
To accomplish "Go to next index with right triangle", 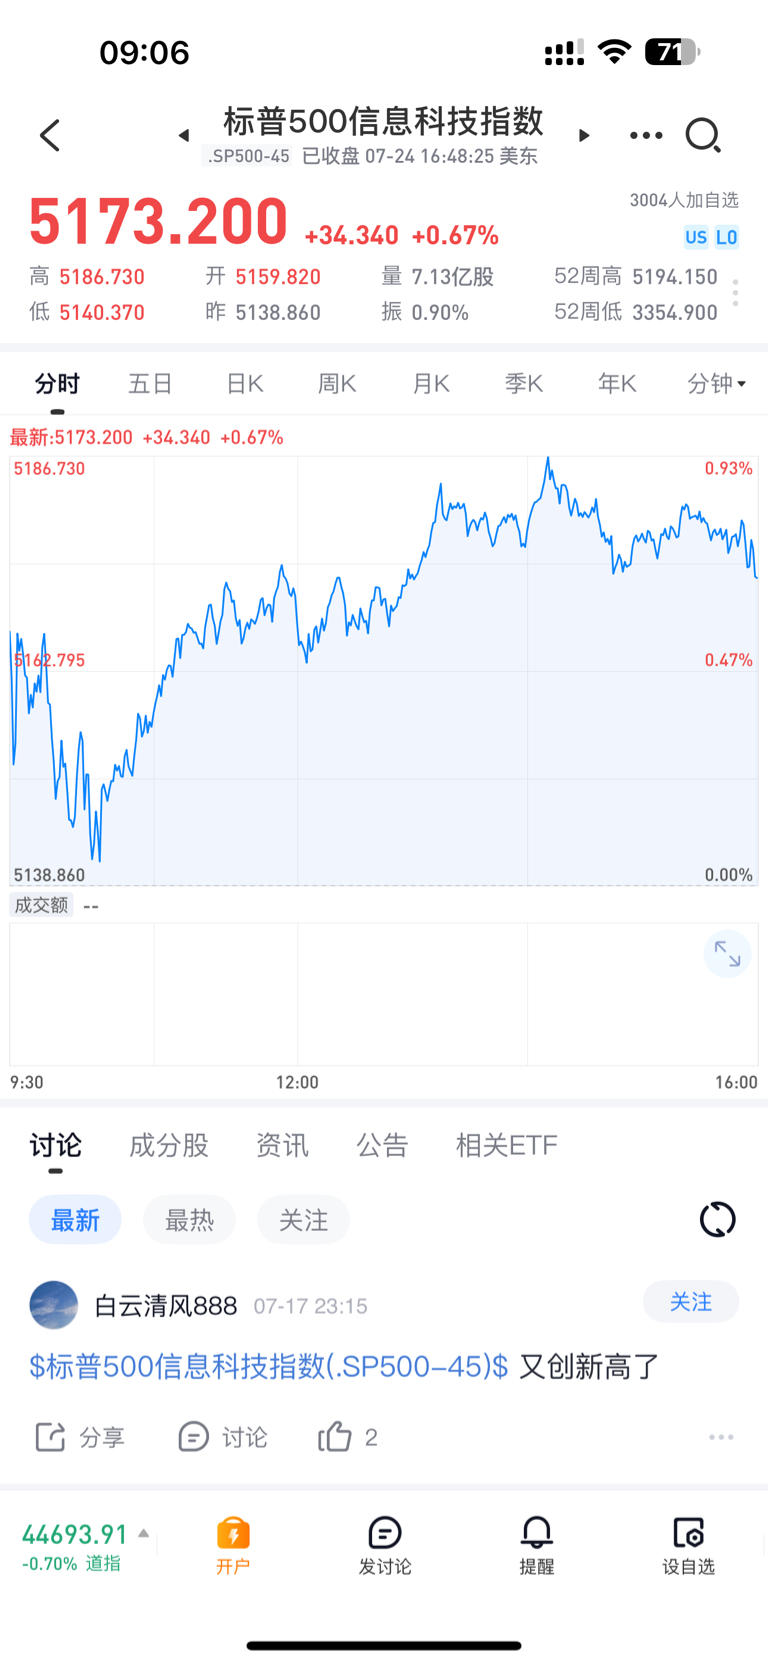I will pos(585,135).
